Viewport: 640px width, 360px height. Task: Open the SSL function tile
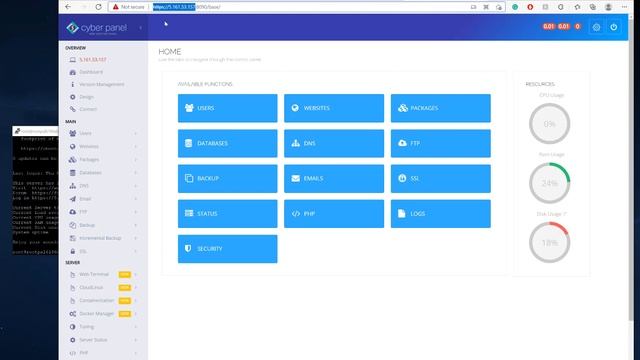point(440,178)
